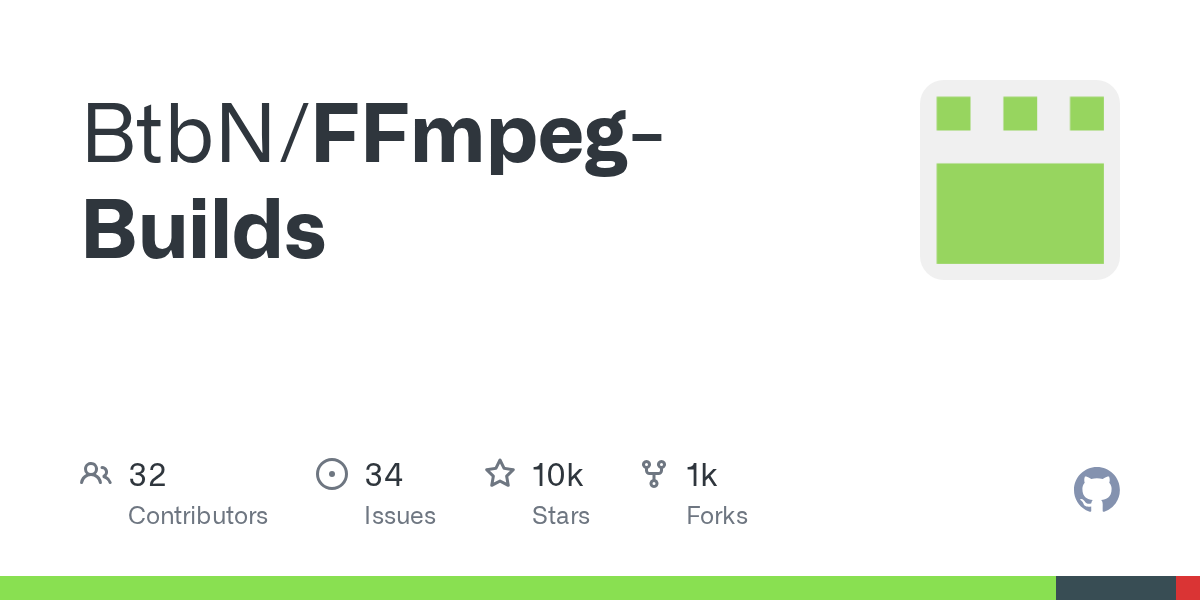Click the "Contributors" label
The image size is (1200, 600).
198,516
